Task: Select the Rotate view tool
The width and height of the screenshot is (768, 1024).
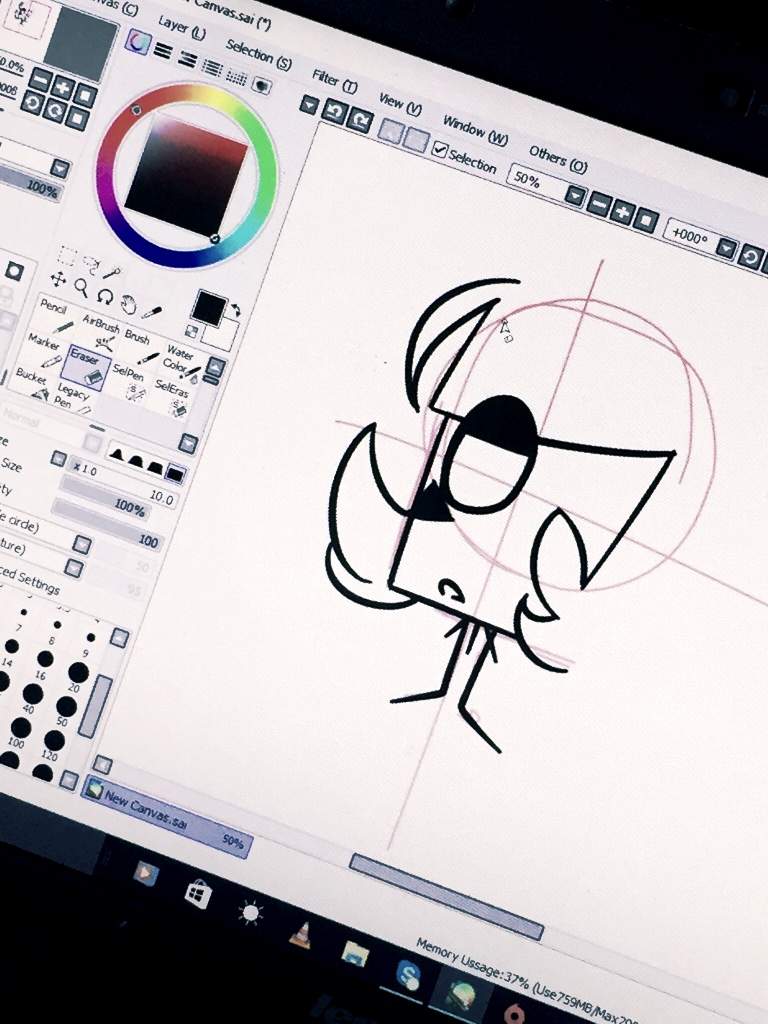Action: point(104,295)
